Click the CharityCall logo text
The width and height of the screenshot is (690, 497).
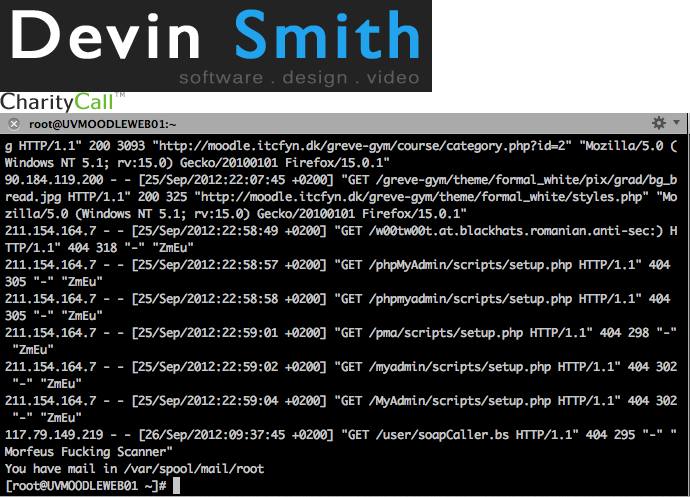tap(56, 101)
